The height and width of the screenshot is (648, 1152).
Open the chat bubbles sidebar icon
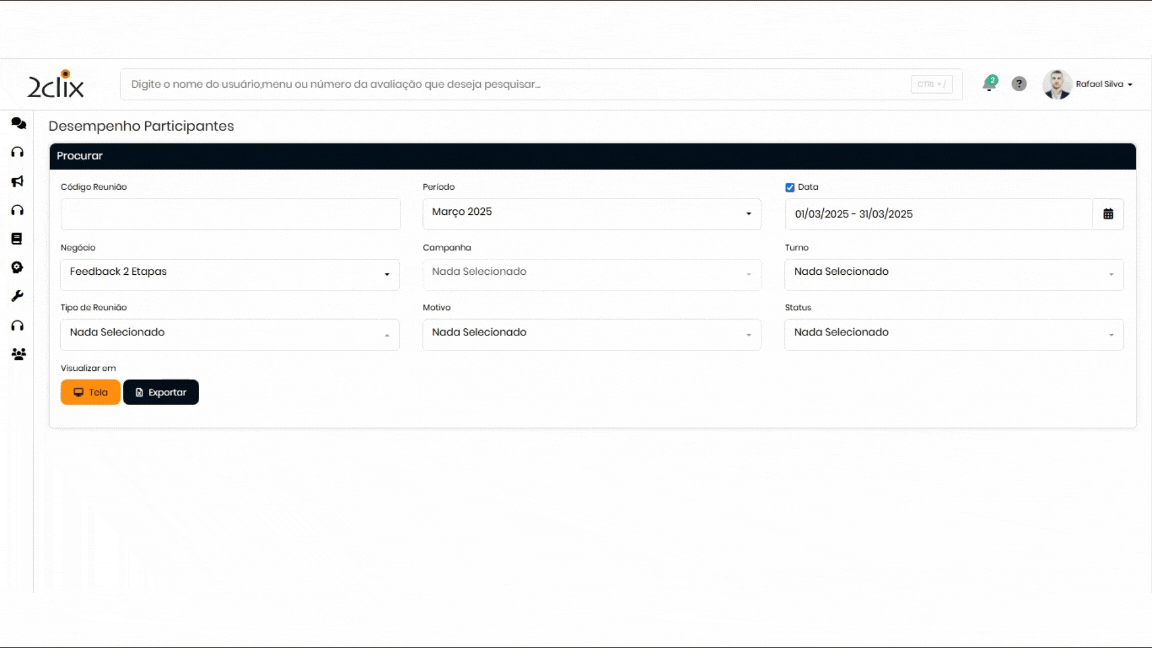pos(18,123)
